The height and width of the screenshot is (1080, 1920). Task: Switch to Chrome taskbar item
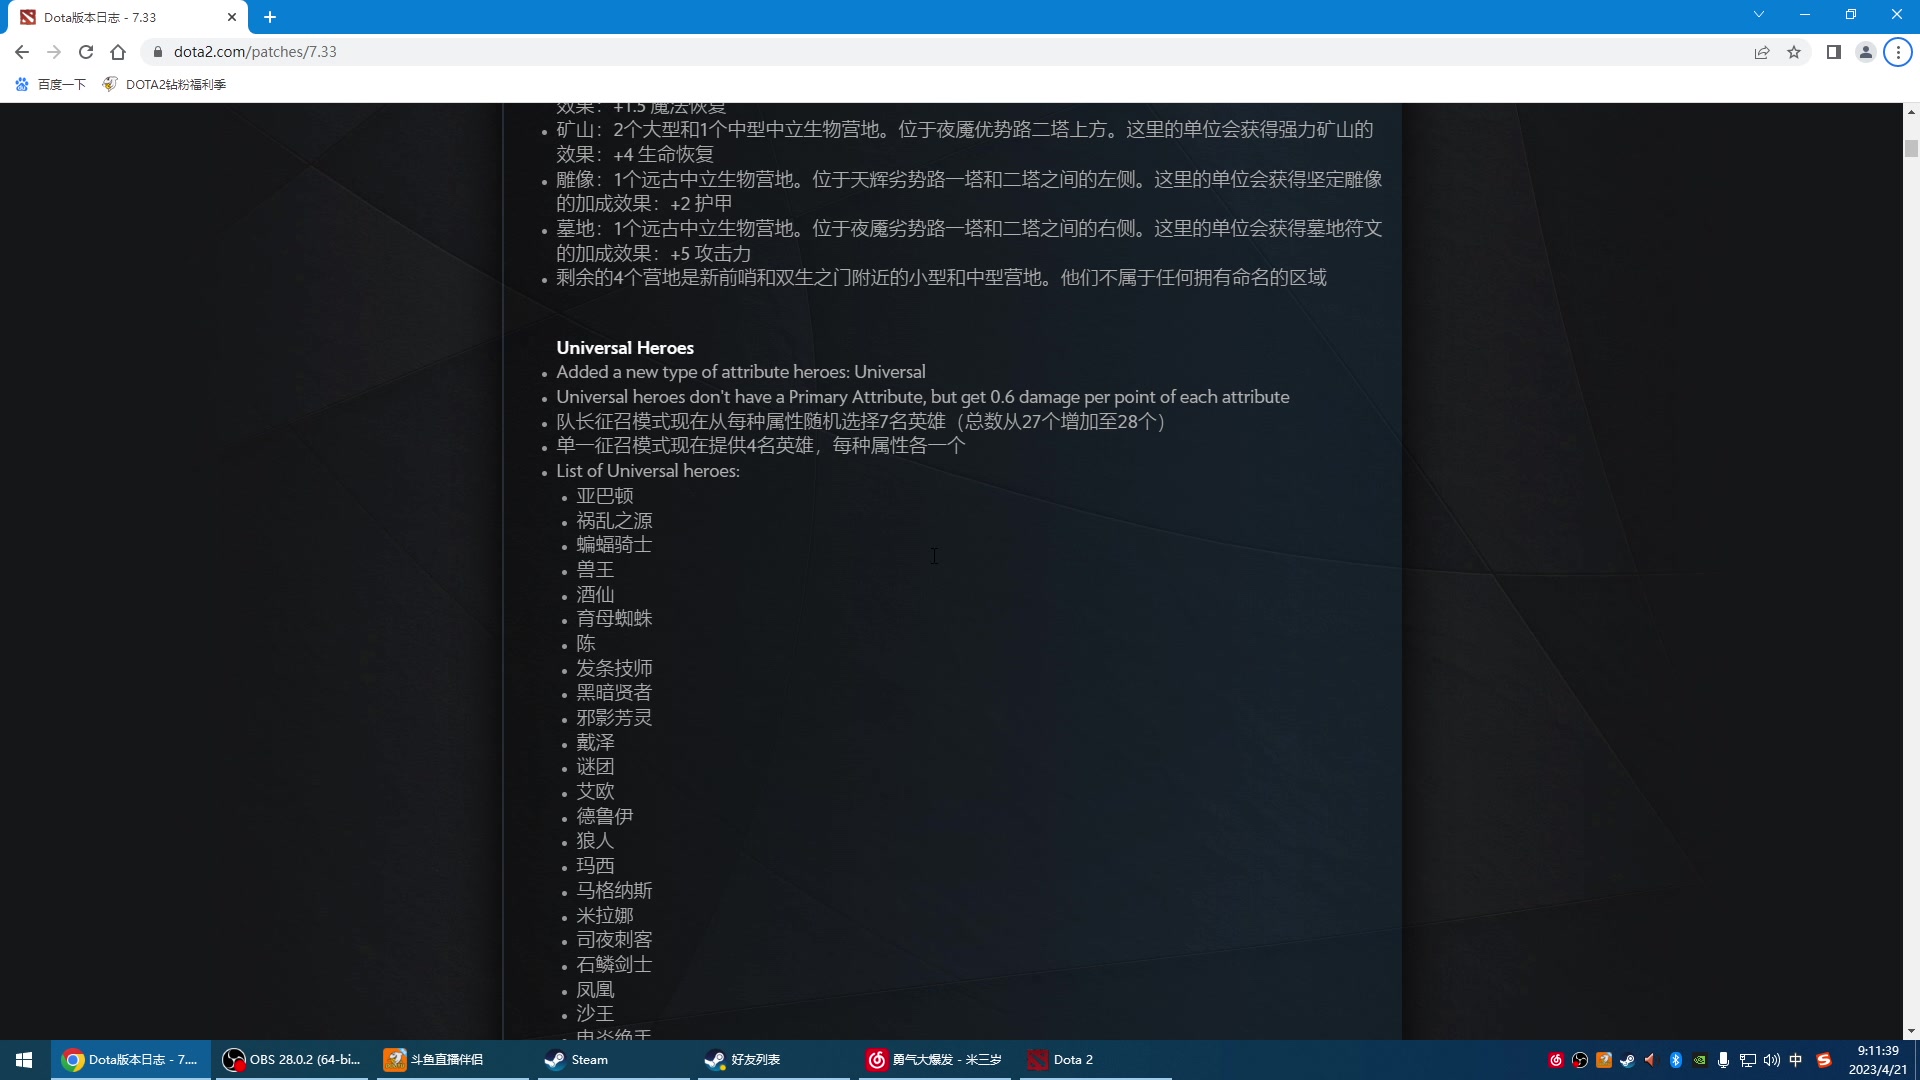pos(131,1060)
